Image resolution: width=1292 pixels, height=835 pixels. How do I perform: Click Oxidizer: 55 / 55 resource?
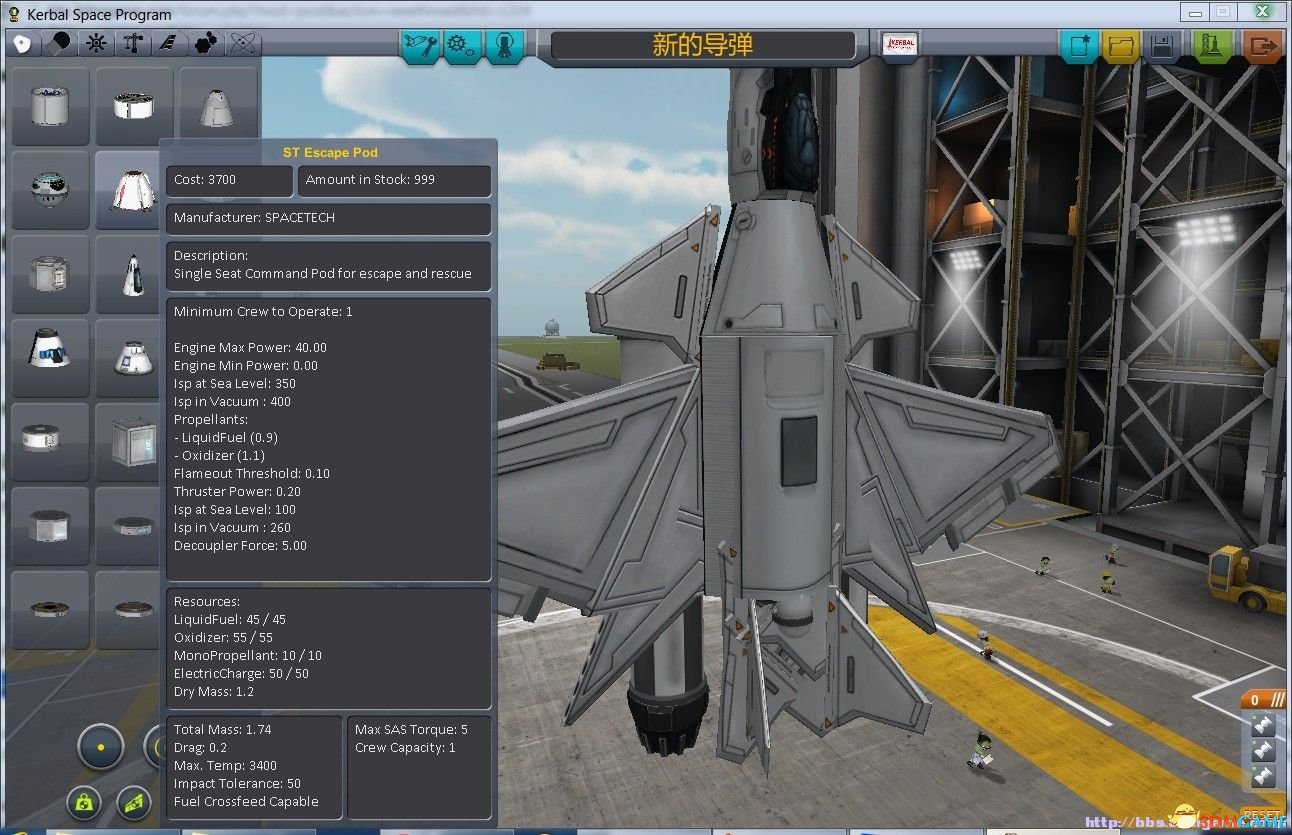pyautogui.click(x=223, y=637)
